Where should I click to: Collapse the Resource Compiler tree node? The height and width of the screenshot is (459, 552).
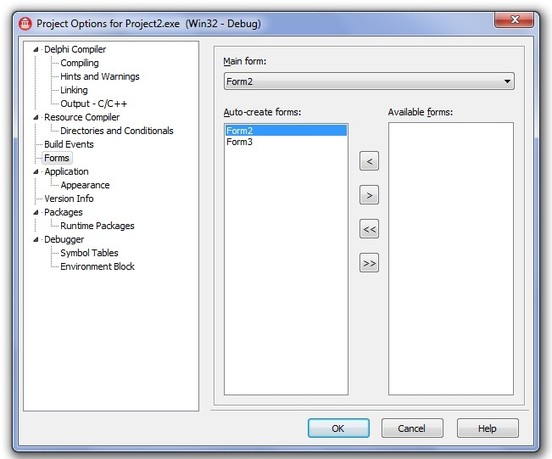point(36,118)
